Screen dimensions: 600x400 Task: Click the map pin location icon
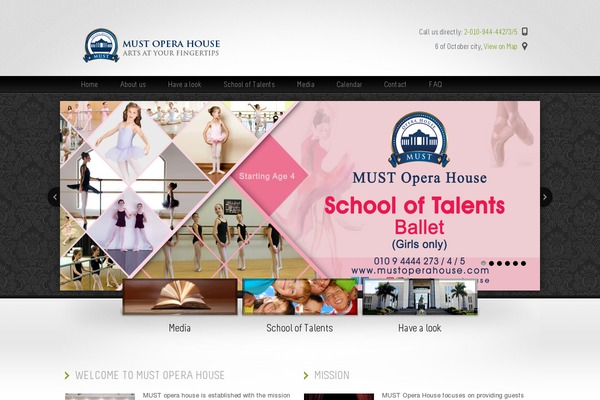pos(525,46)
